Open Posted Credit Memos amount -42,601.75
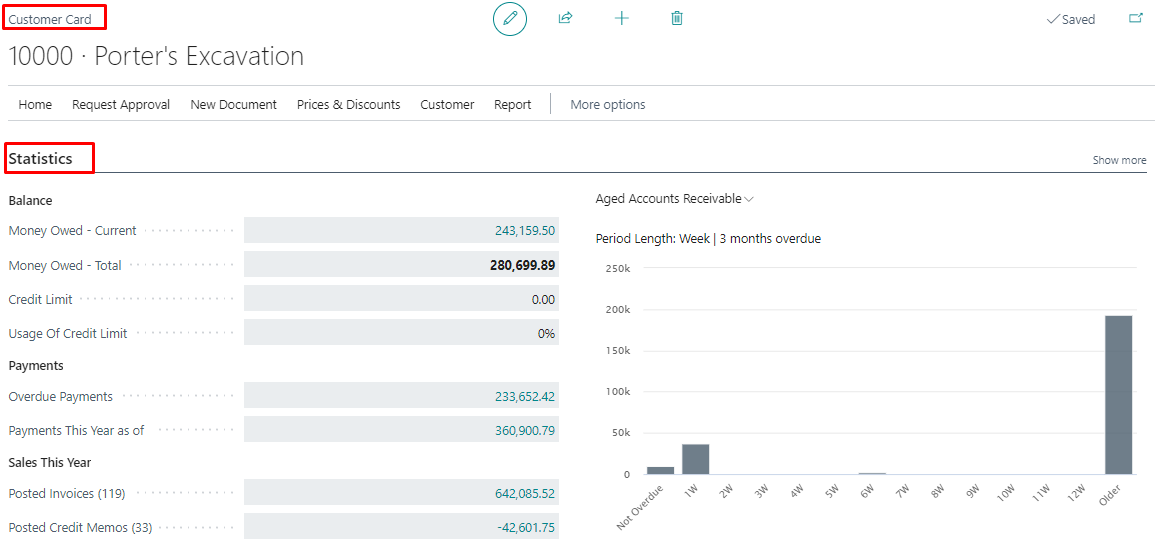Screen dimensions: 1155x544 tap(525, 528)
